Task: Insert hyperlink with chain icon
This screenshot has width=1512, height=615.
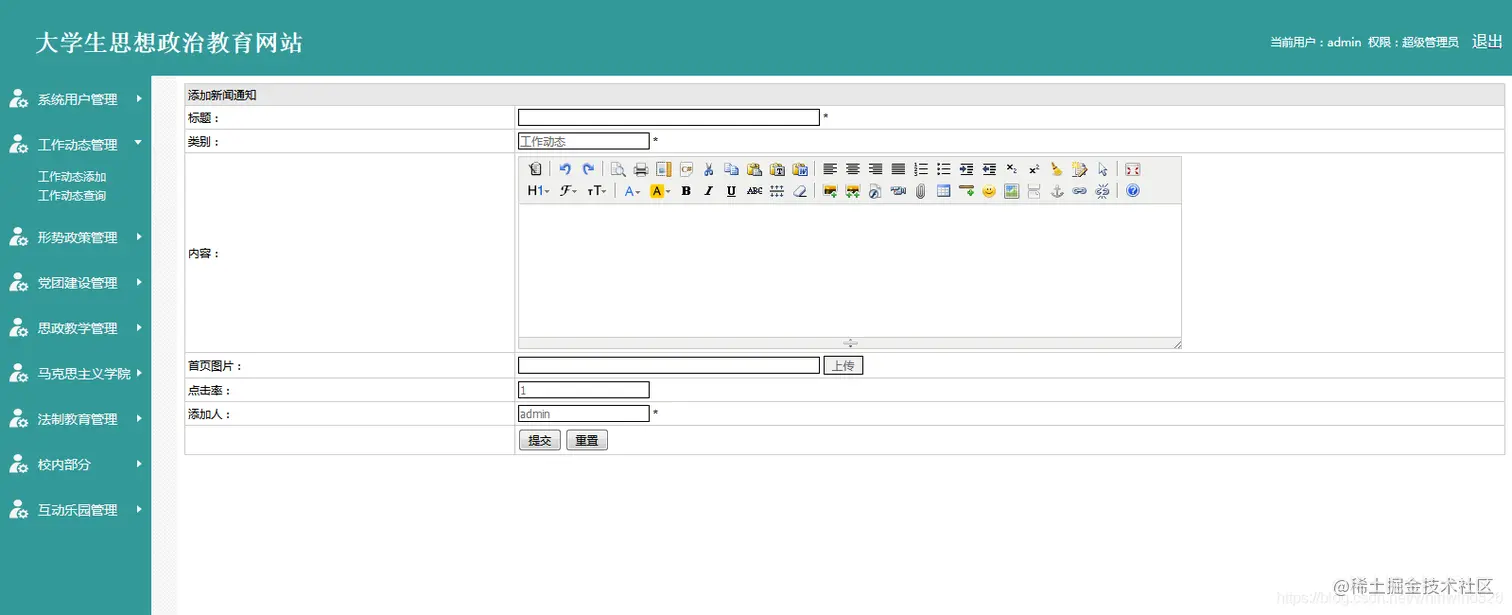Action: [x=1079, y=191]
